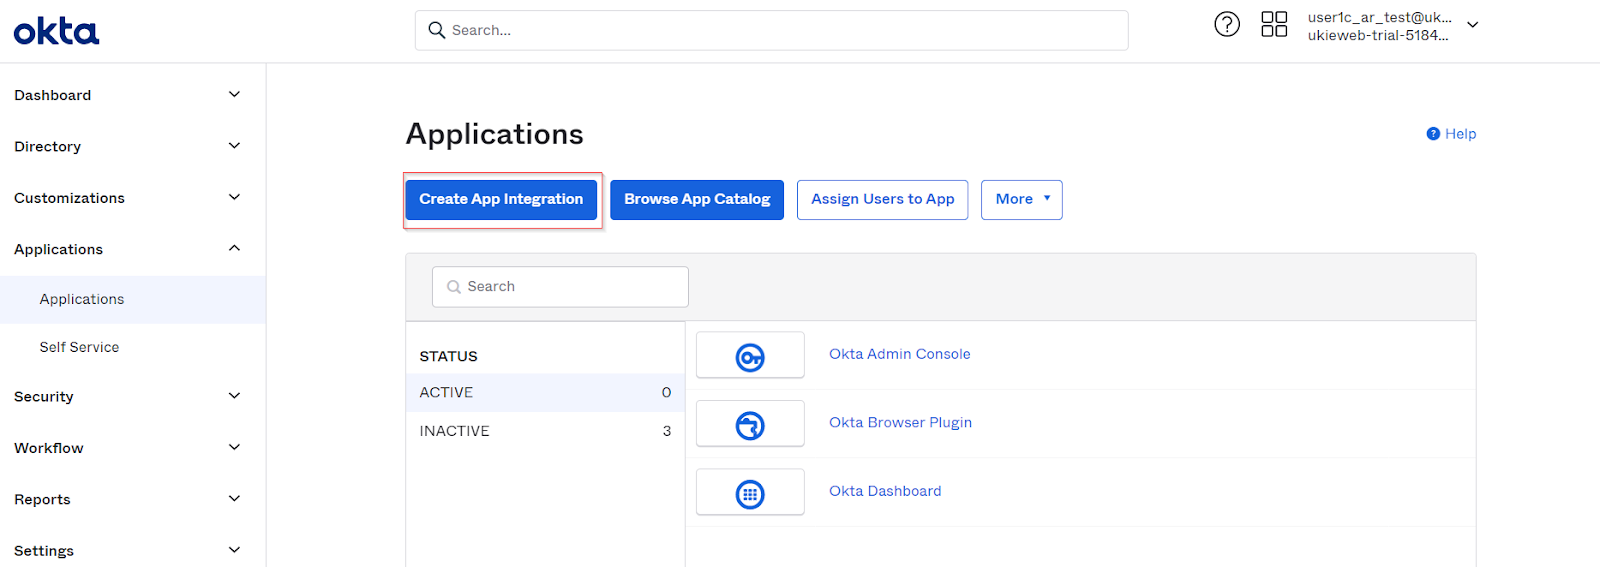This screenshot has height=567, width=1600.
Task: Click the Okta Browser Plugin icon
Action: click(750, 424)
